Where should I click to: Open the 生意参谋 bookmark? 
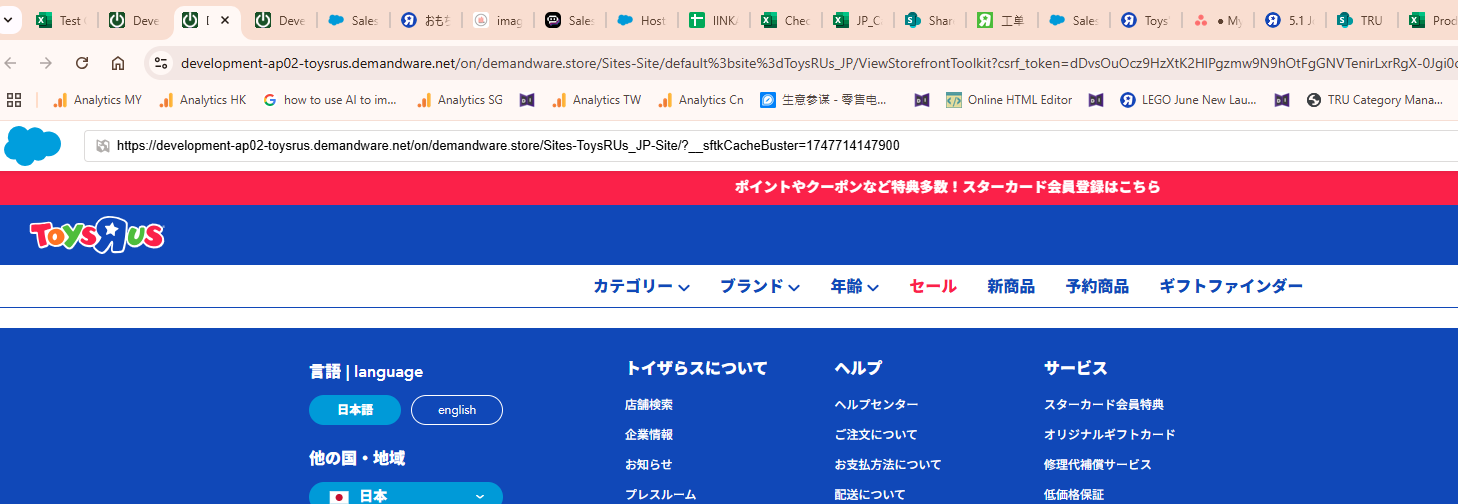coord(824,100)
